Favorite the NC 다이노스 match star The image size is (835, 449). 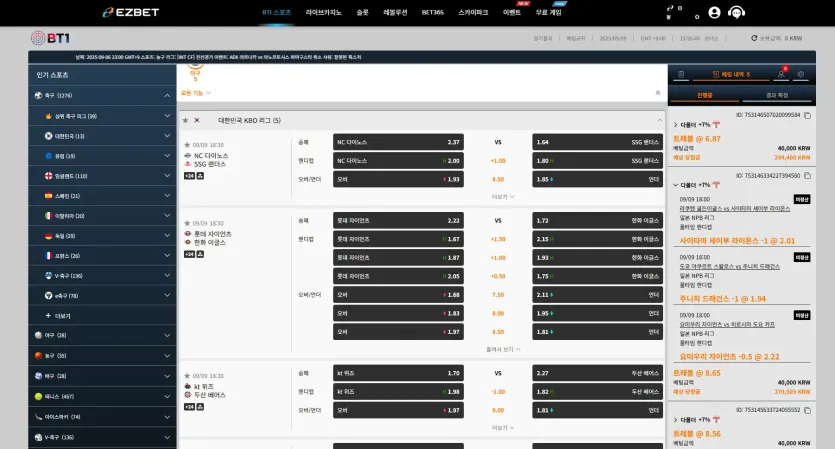tap(187, 145)
